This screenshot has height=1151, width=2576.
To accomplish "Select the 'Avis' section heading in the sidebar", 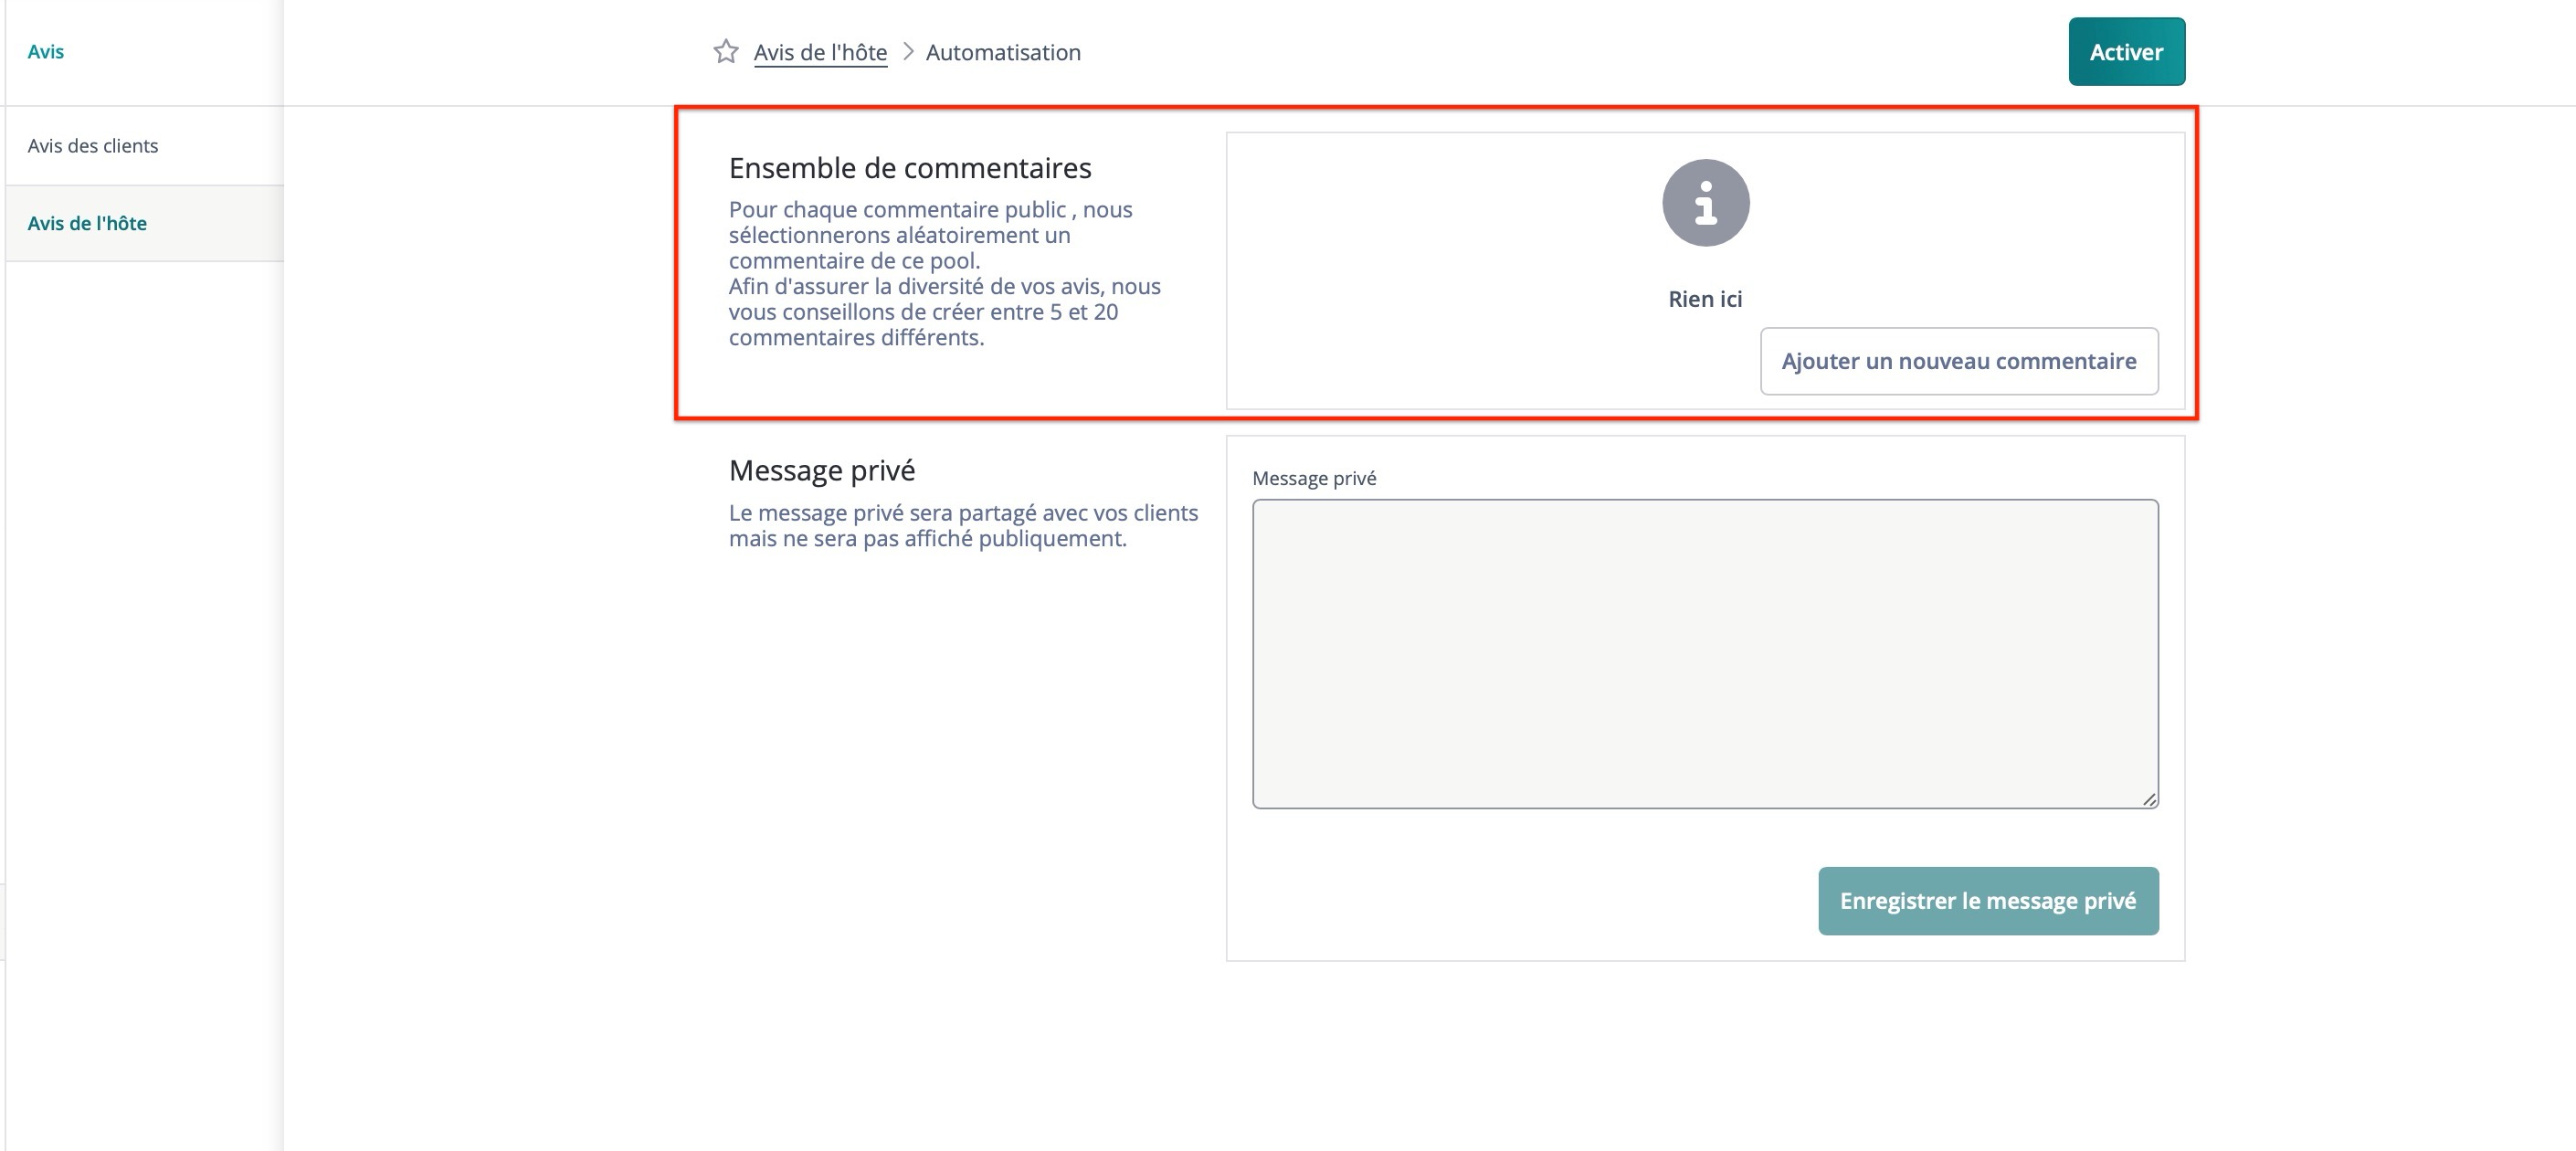I will 46,50.
